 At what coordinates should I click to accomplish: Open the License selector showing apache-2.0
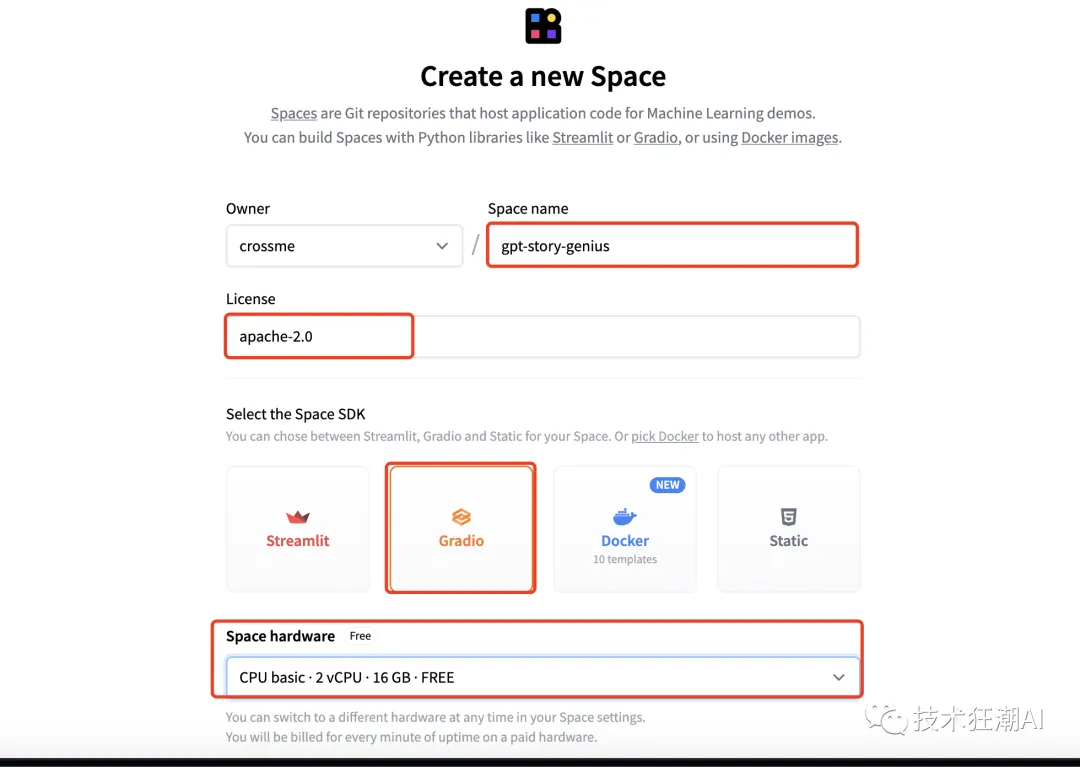(542, 337)
